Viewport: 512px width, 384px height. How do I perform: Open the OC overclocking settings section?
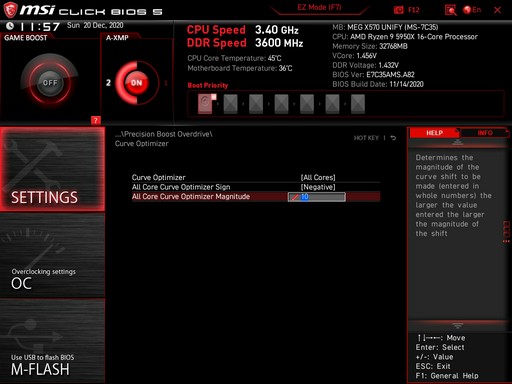[52, 256]
